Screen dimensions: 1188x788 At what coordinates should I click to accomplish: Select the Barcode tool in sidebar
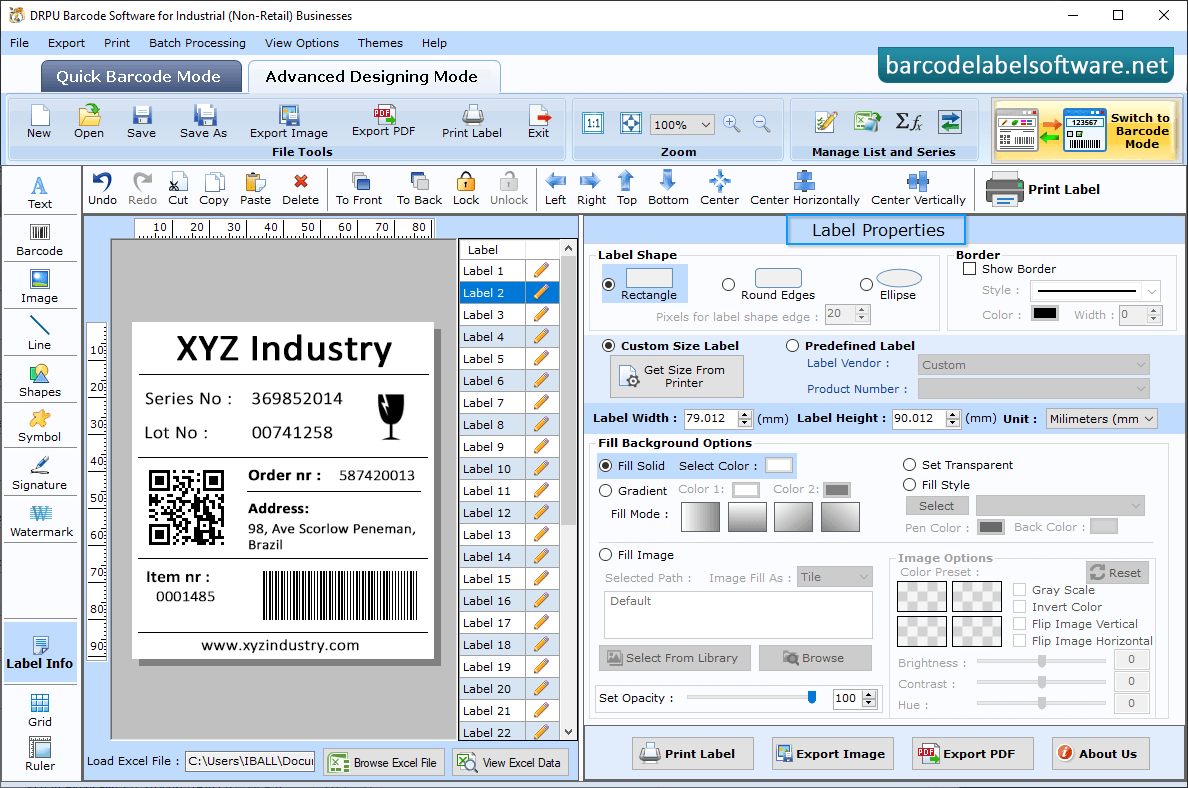[39, 240]
